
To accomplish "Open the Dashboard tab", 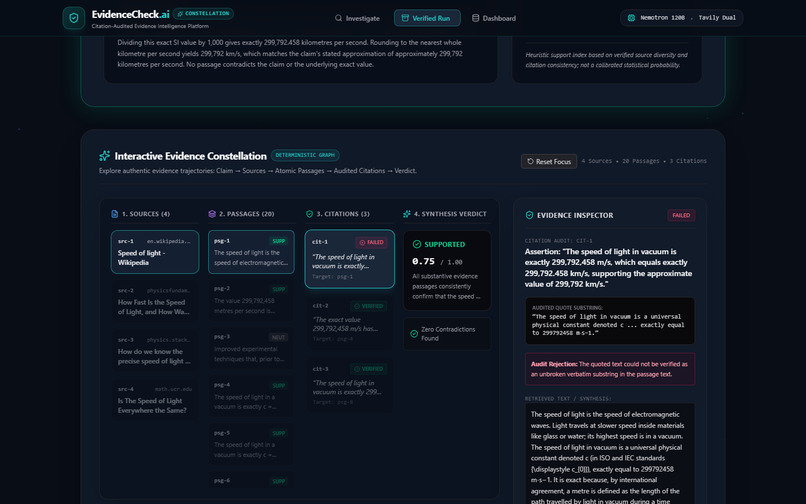I will pos(493,18).
